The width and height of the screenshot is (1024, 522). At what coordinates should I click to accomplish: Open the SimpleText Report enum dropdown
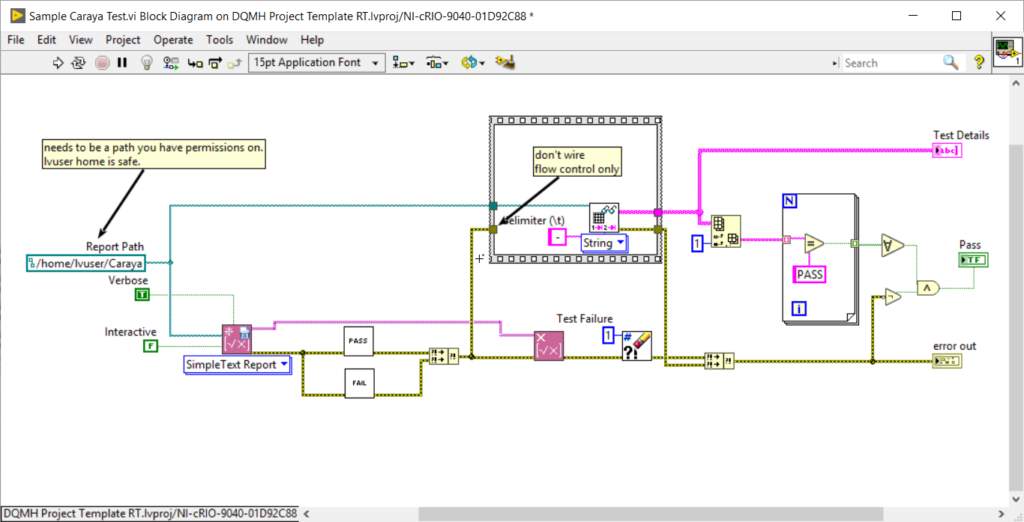point(238,365)
